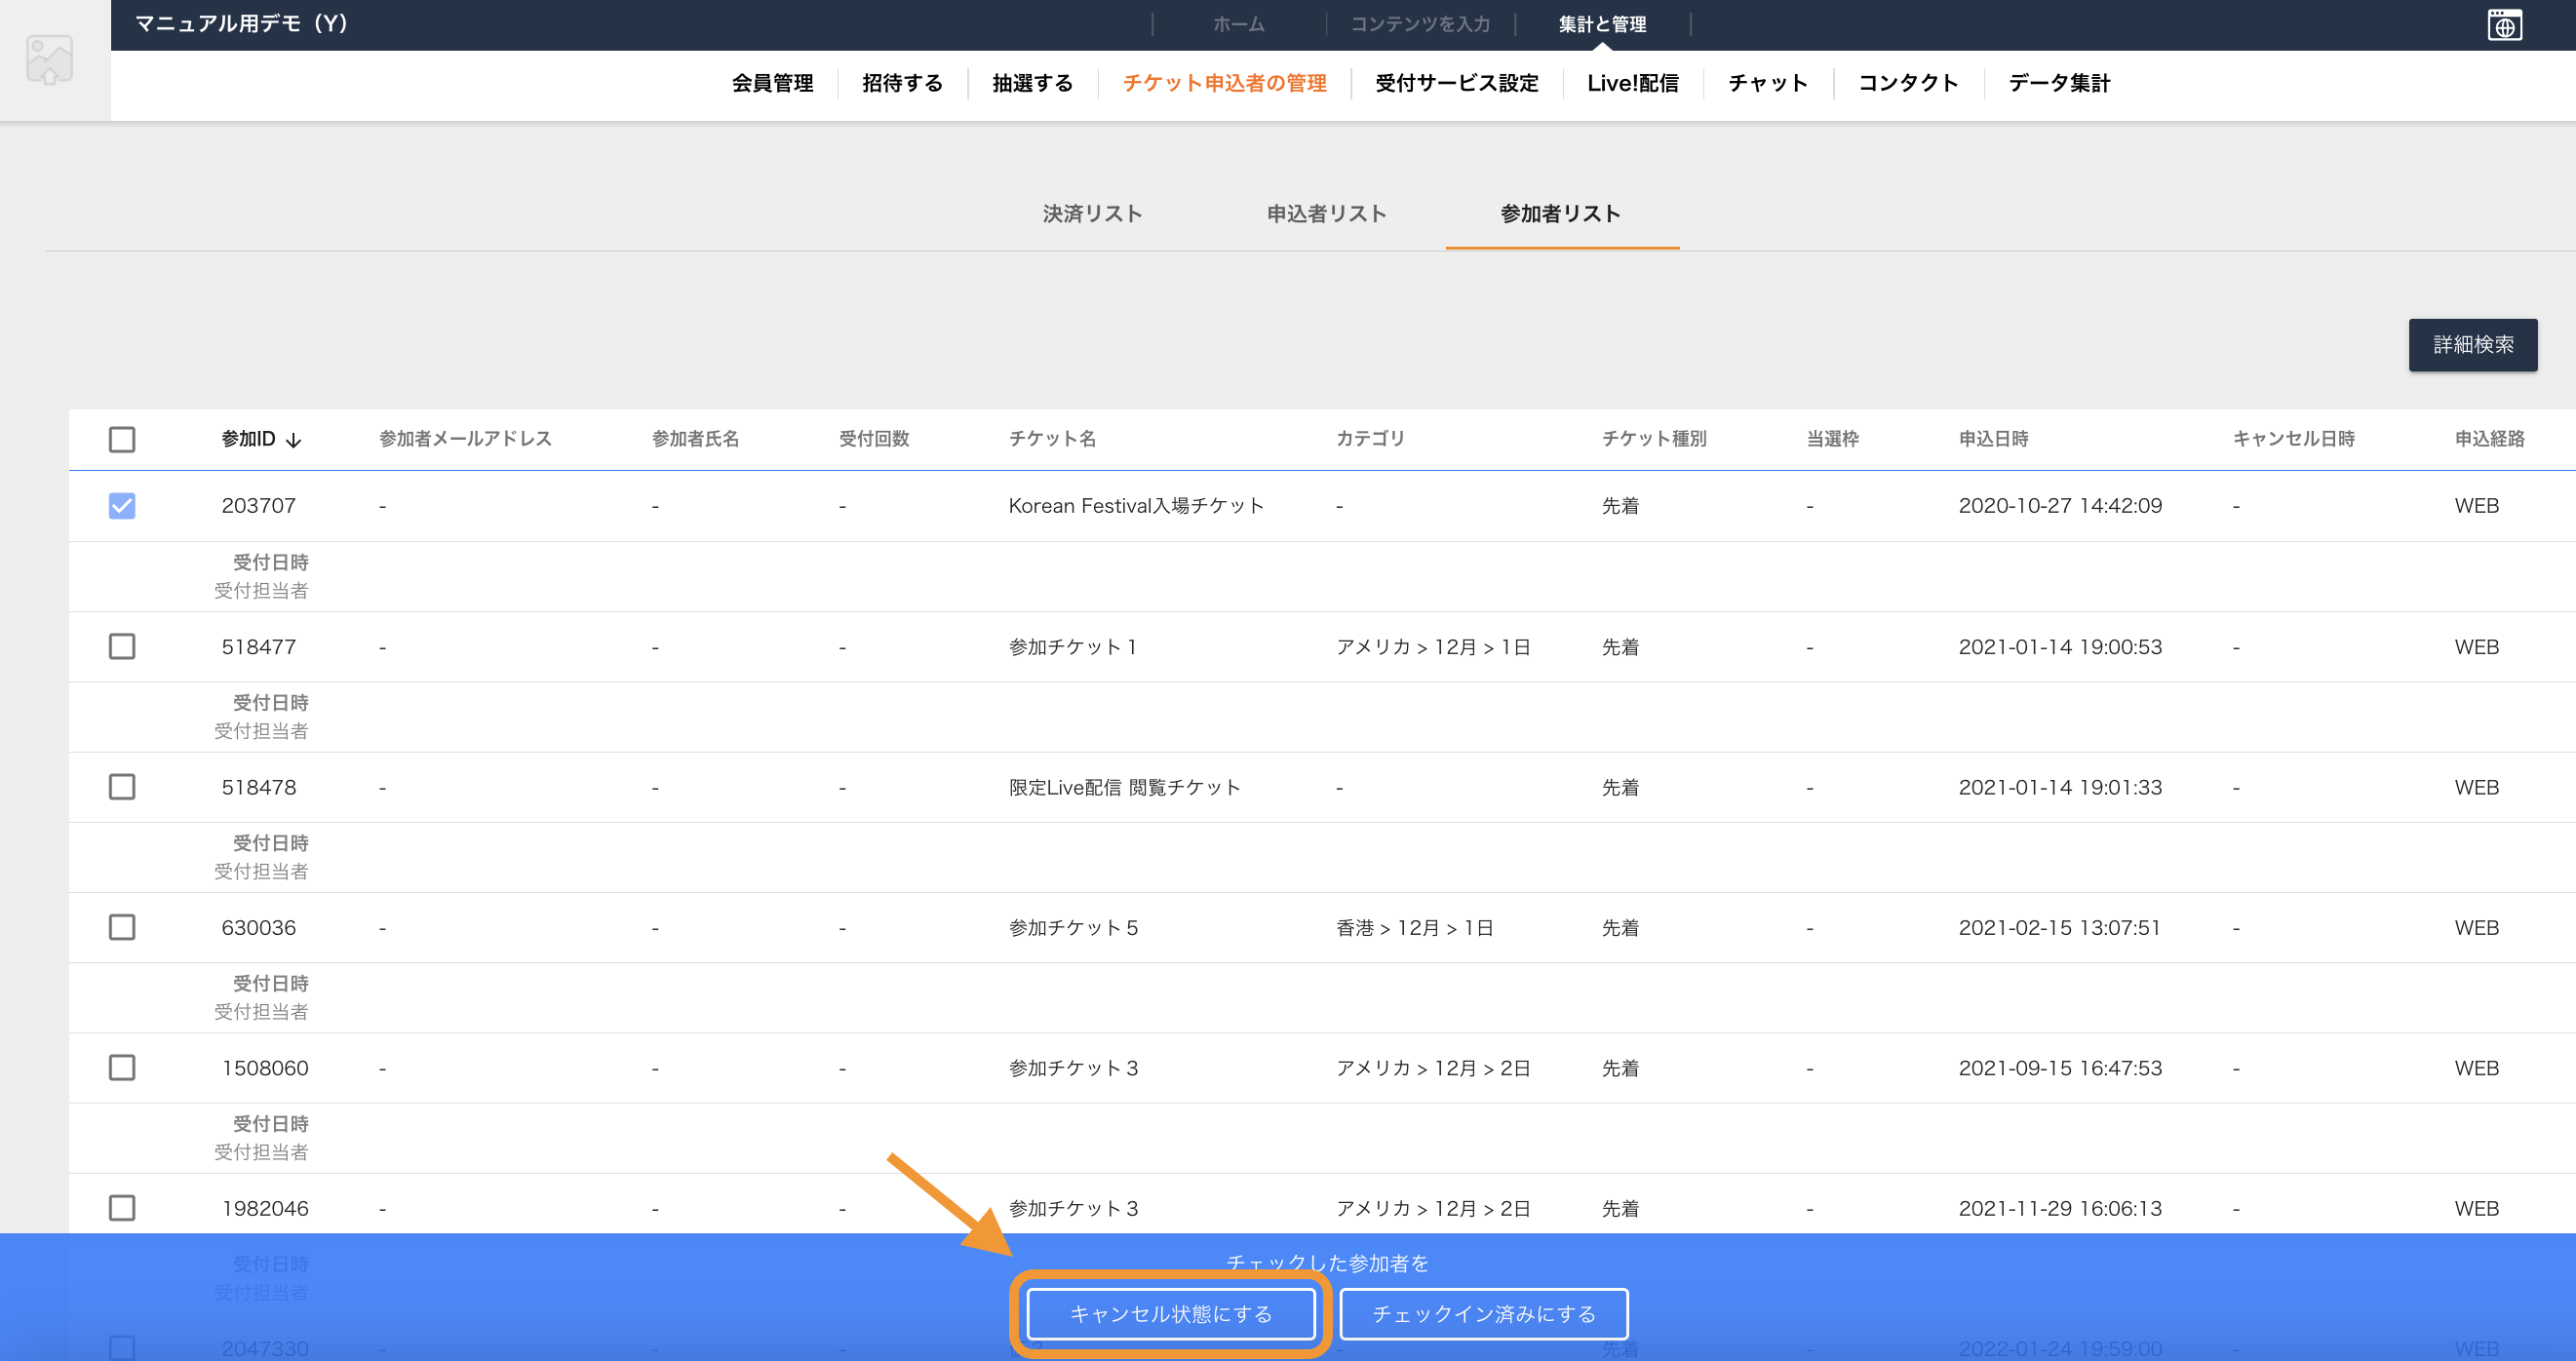Check the checkbox for ID 1982046
Image resolution: width=2576 pixels, height=1361 pixels.
[122, 1208]
